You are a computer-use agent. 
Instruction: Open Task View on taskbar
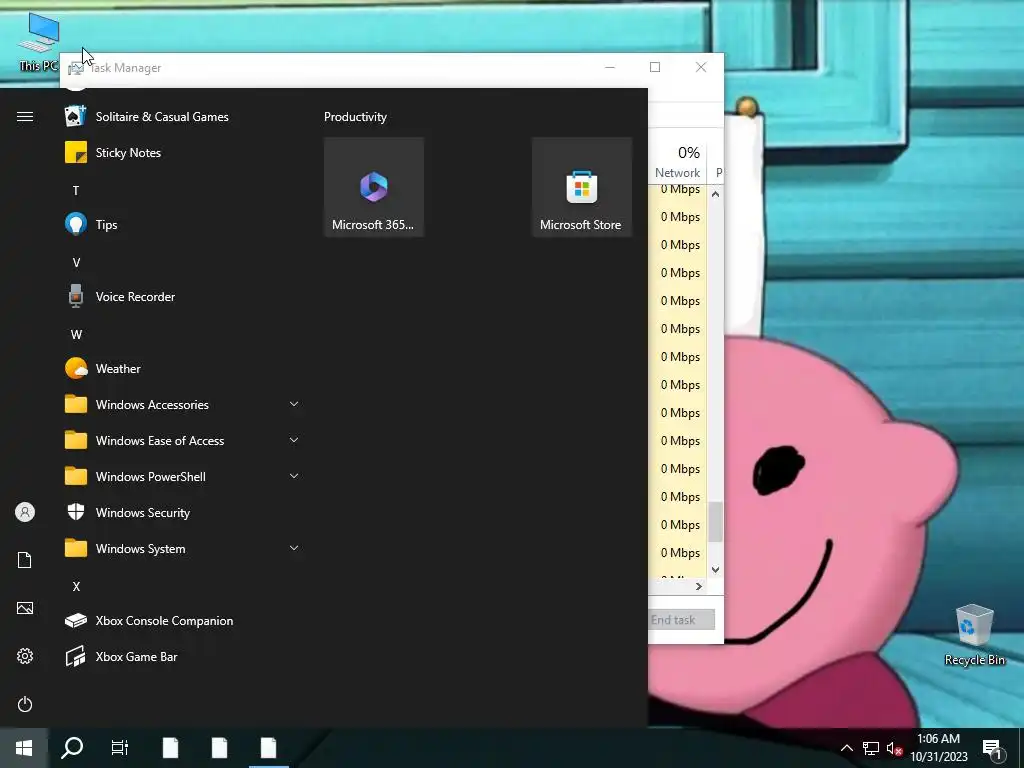[x=120, y=748]
